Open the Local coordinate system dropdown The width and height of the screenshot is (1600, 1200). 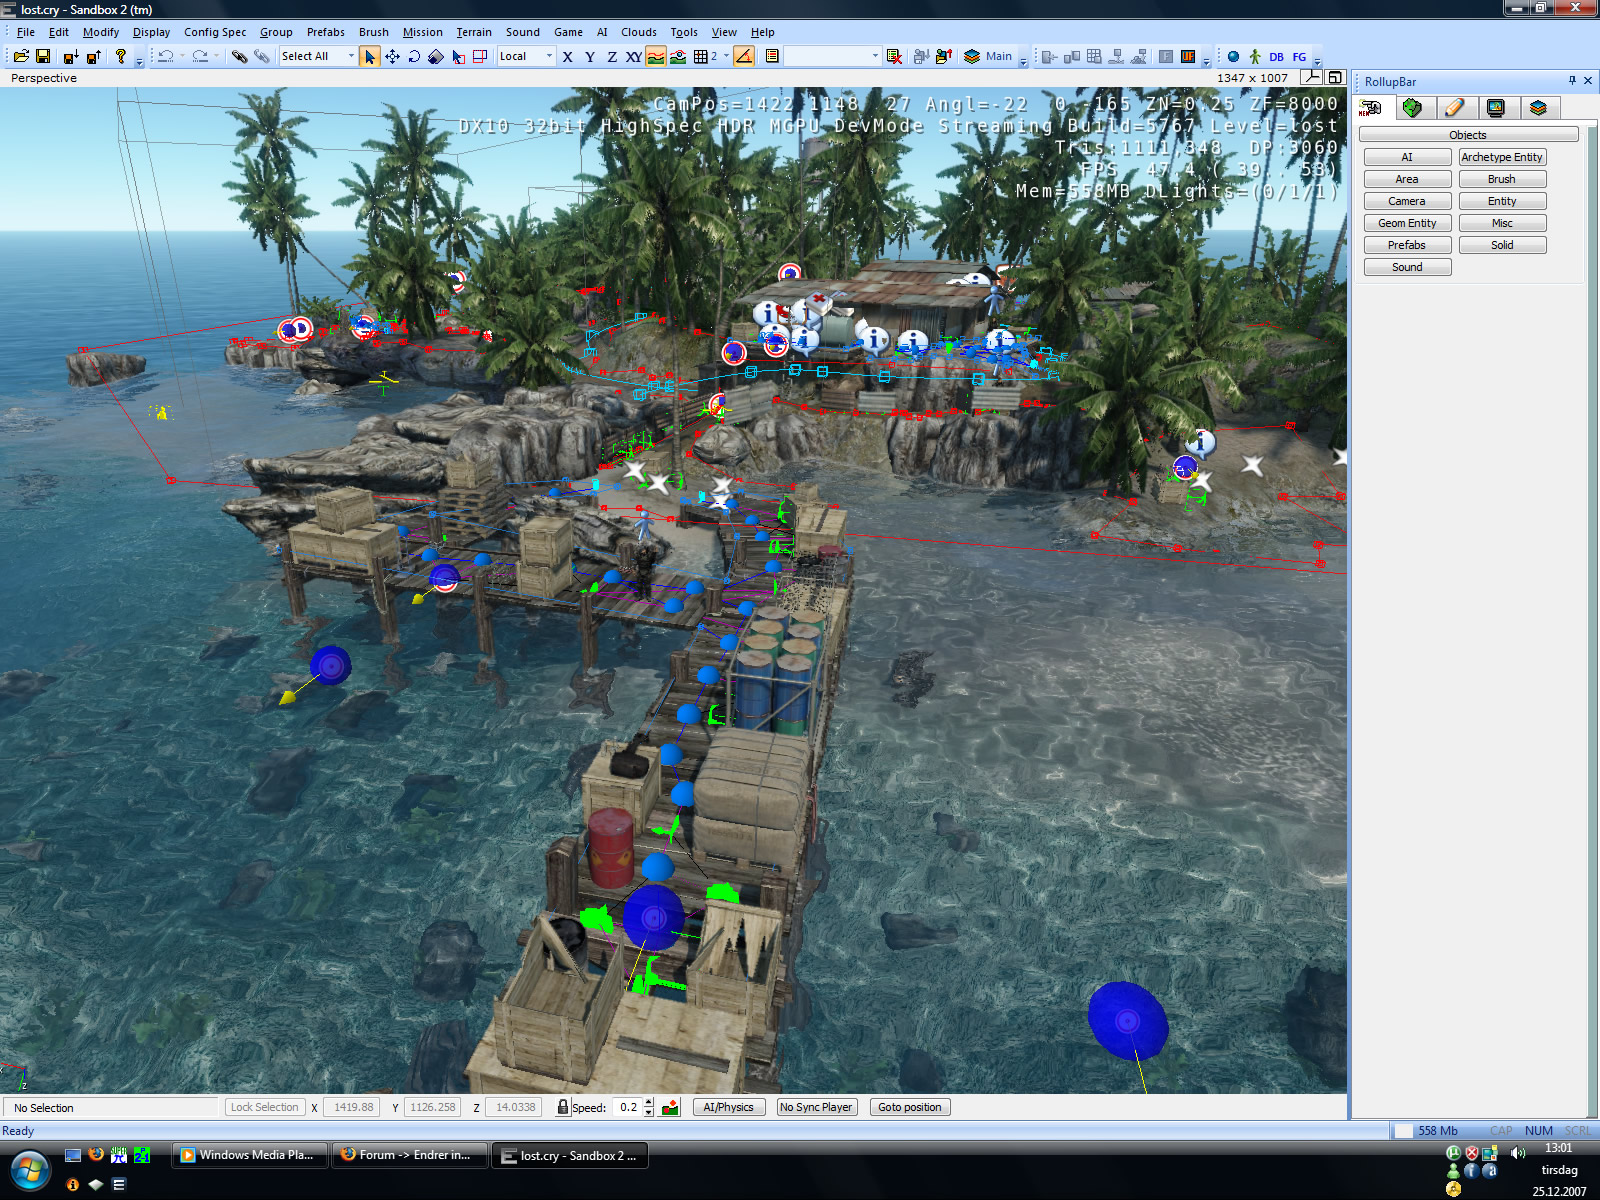point(526,57)
